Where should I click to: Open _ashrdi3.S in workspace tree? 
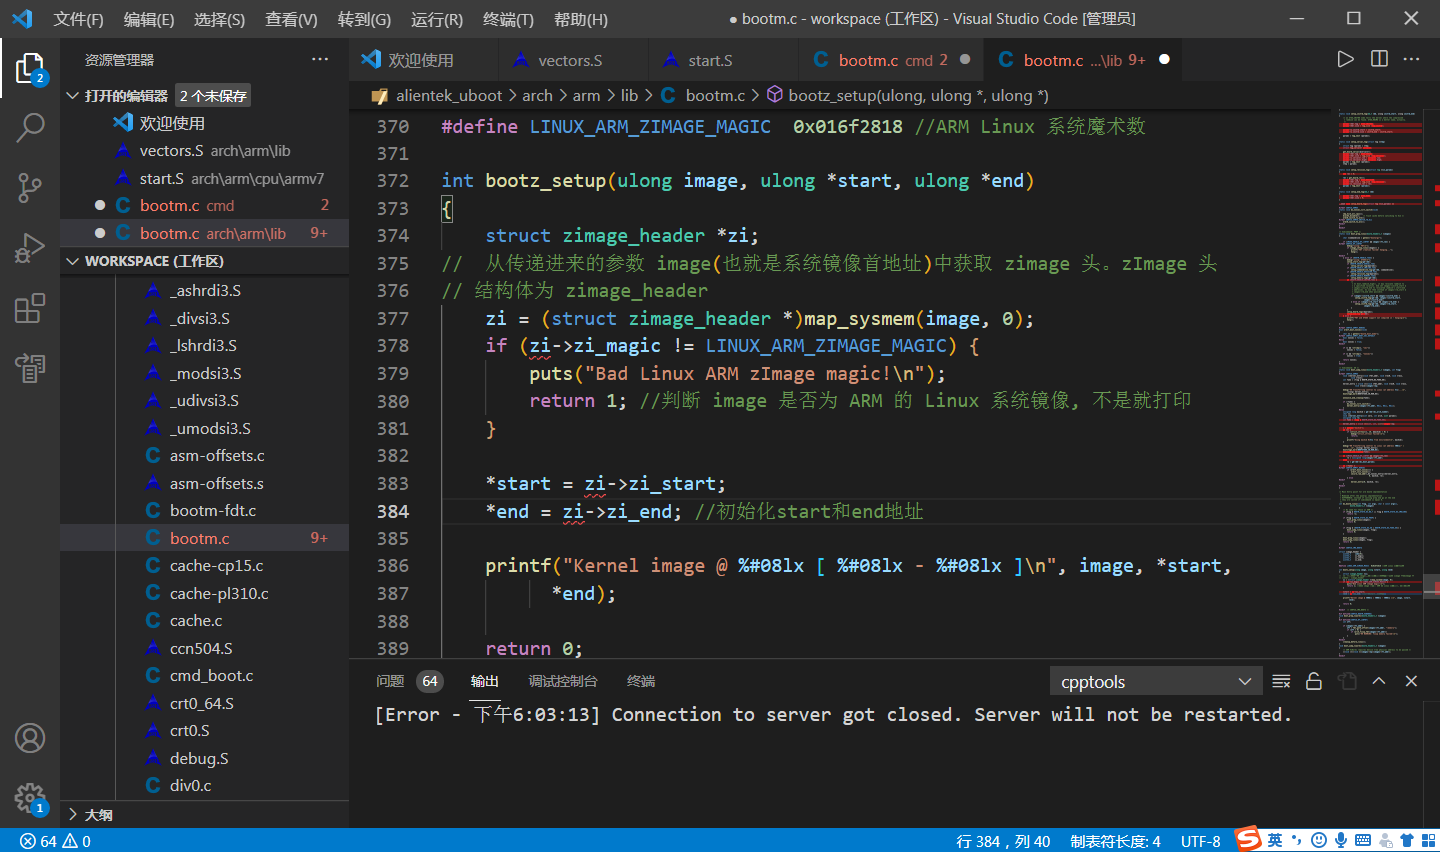204,290
